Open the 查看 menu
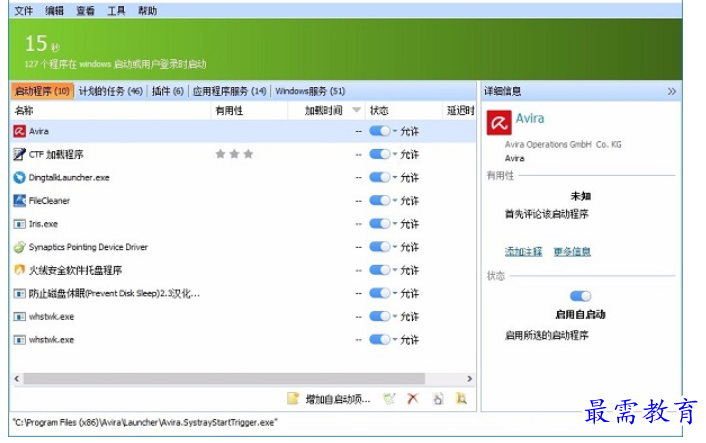706x443 pixels. (x=85, y=10)
